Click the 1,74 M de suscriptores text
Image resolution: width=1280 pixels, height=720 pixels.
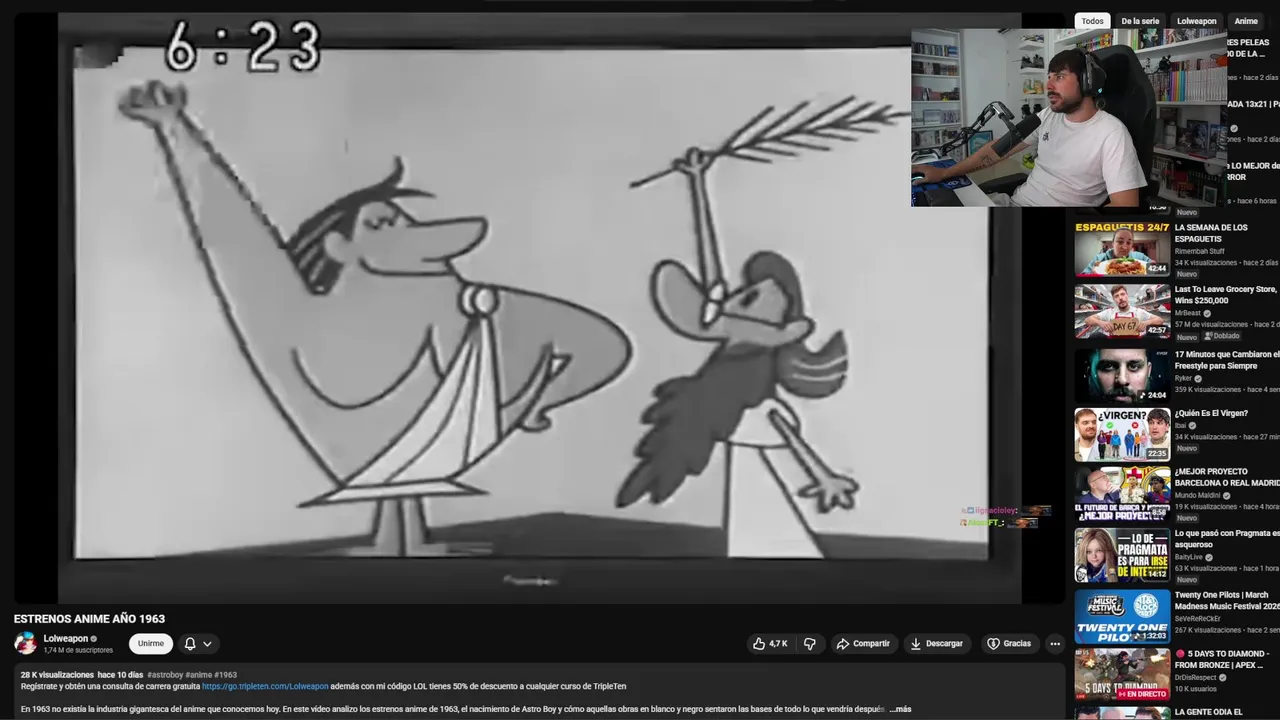[78, 650]
